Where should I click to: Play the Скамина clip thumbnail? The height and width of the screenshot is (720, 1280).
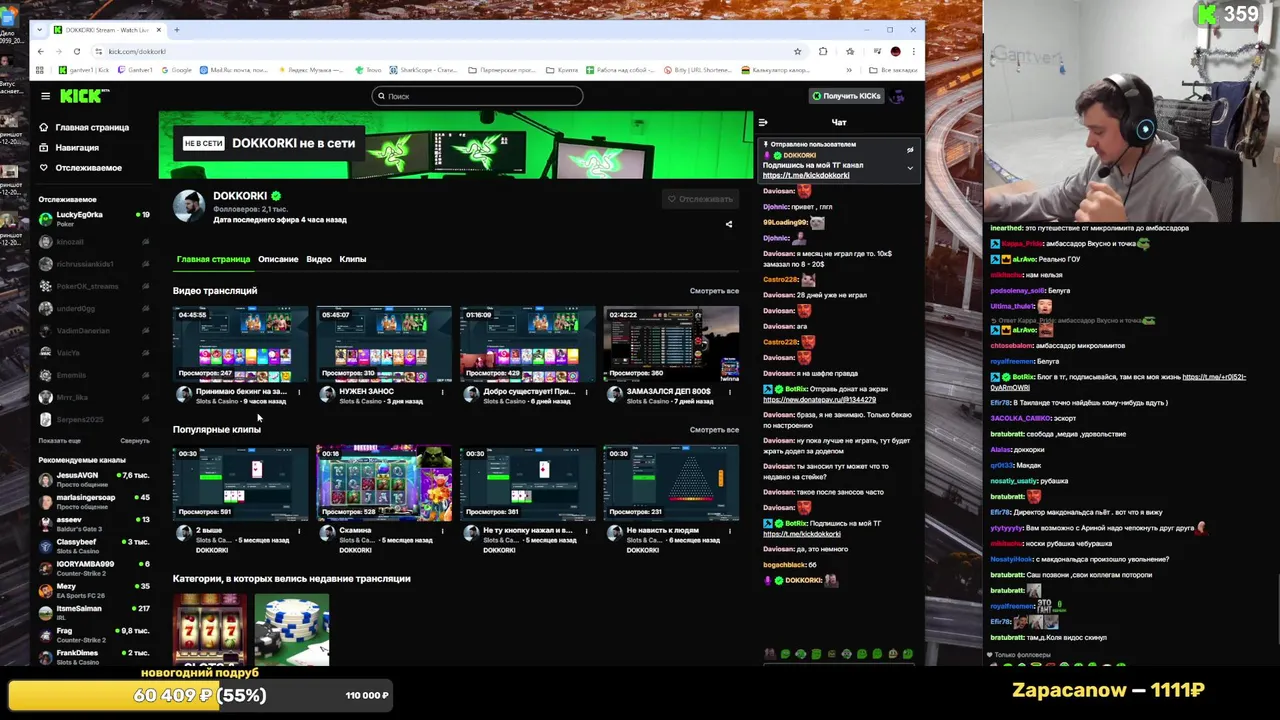click(x=384, y=483)
